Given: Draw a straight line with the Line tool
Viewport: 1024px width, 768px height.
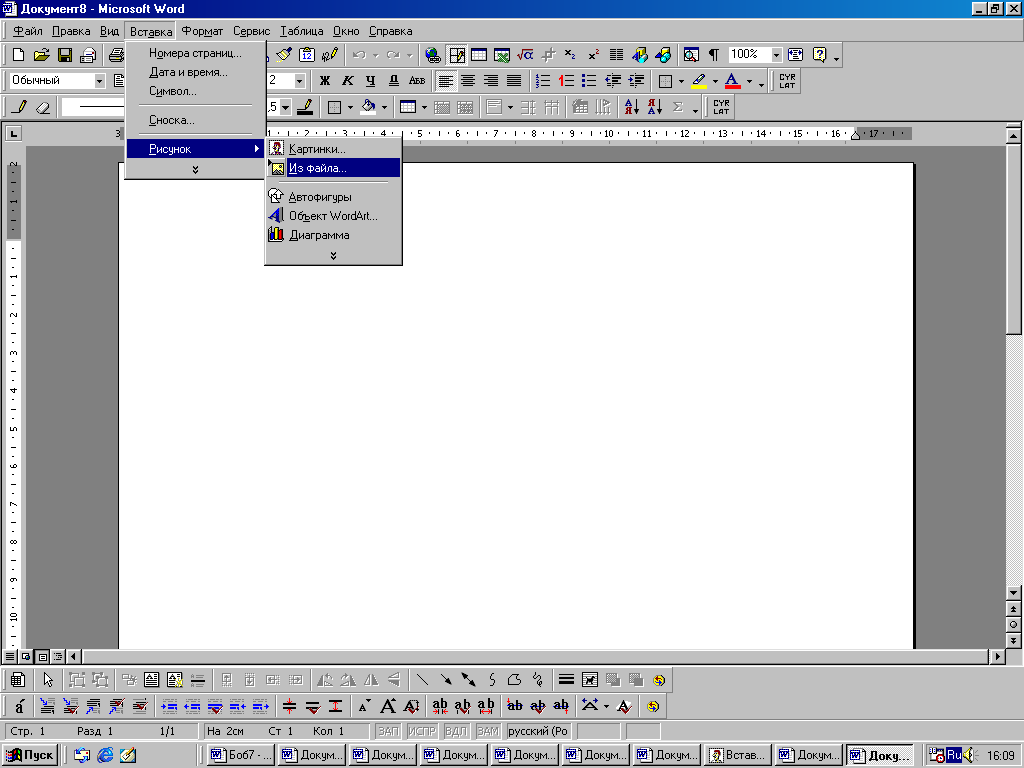Looking at the screenshot, I should (x=423, y=680).
